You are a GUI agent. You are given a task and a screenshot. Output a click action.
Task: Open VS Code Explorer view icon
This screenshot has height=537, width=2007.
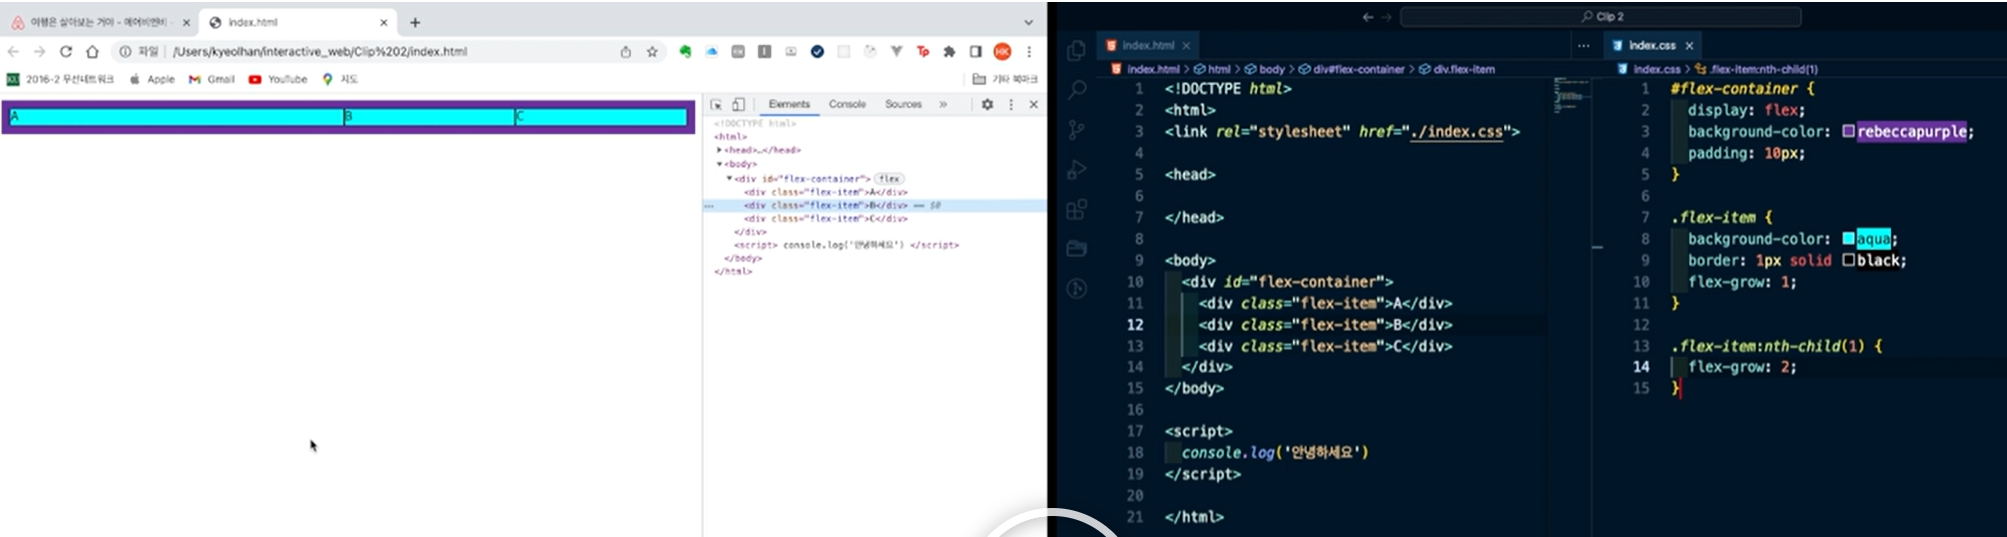[1077, 51]
